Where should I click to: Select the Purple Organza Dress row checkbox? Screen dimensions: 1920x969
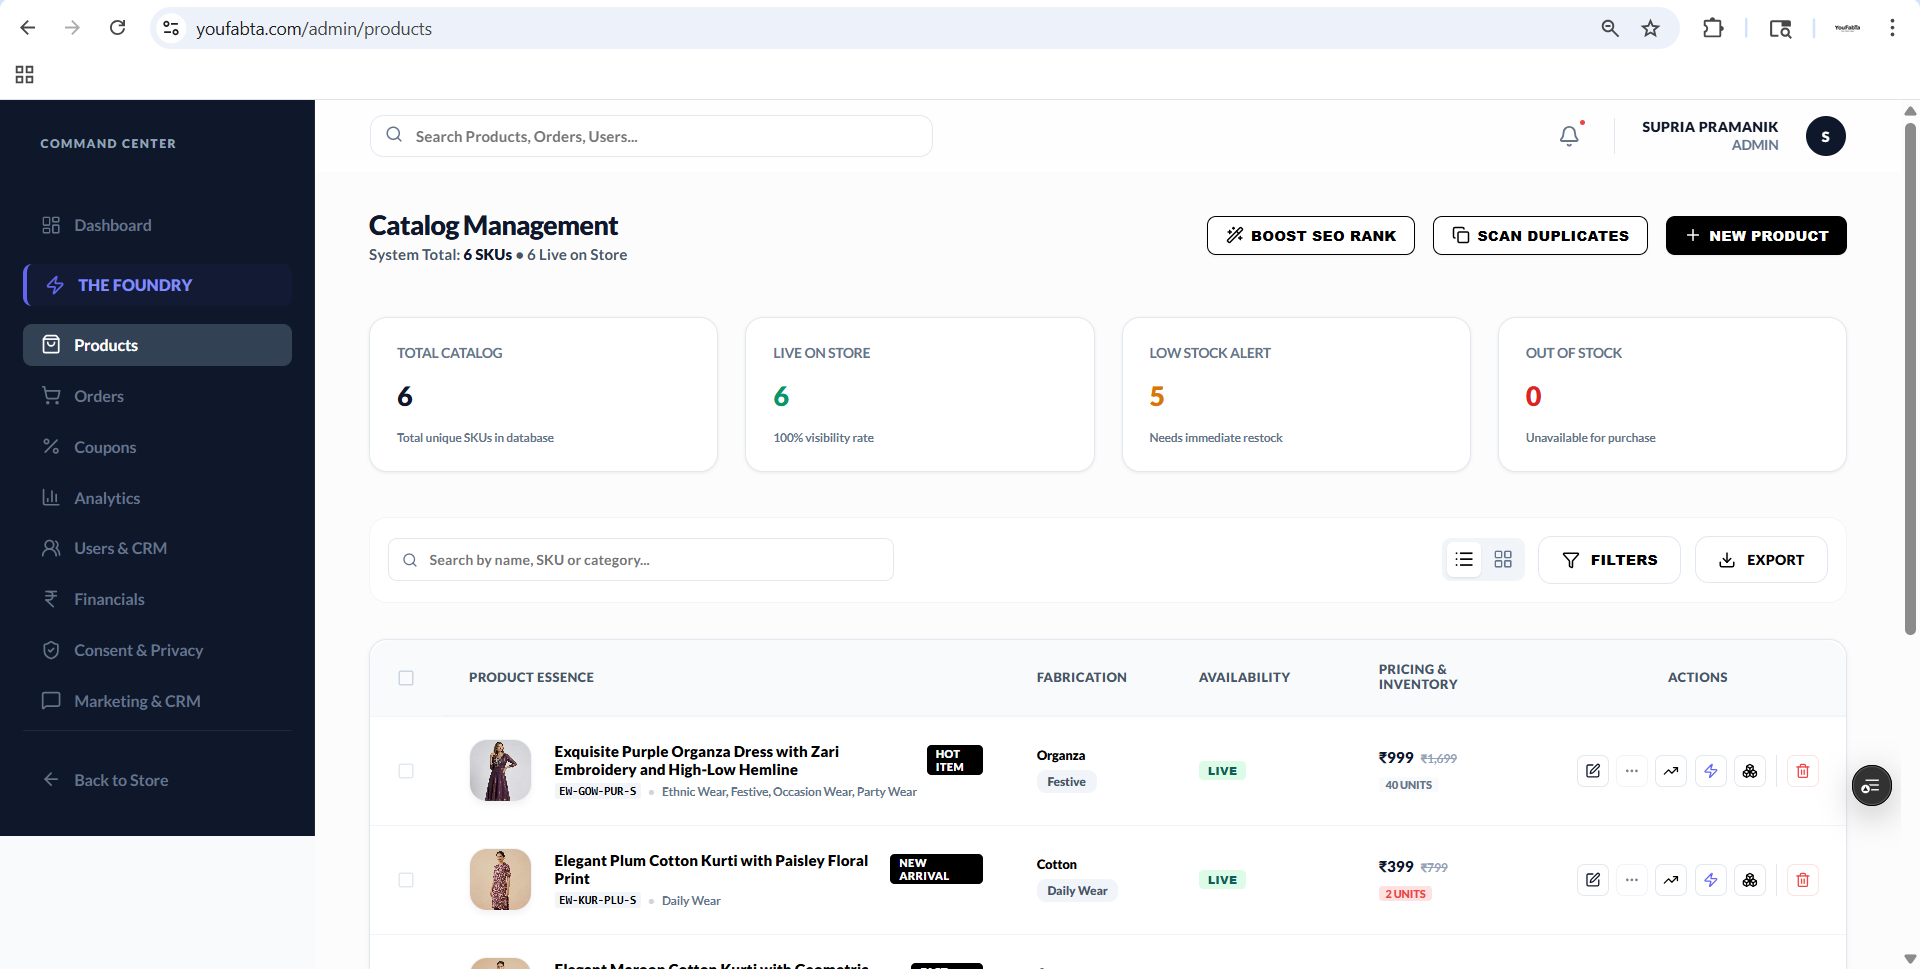(406, 771)
